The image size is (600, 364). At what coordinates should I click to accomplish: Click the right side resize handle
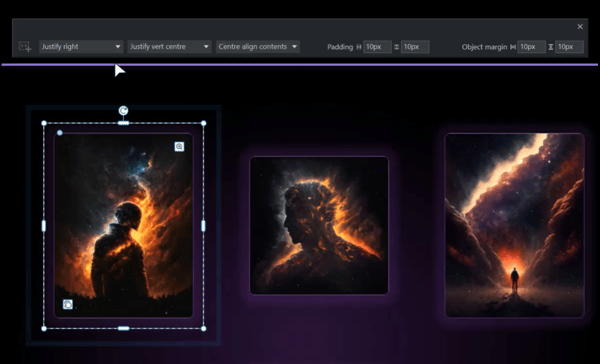pos(203,226)
